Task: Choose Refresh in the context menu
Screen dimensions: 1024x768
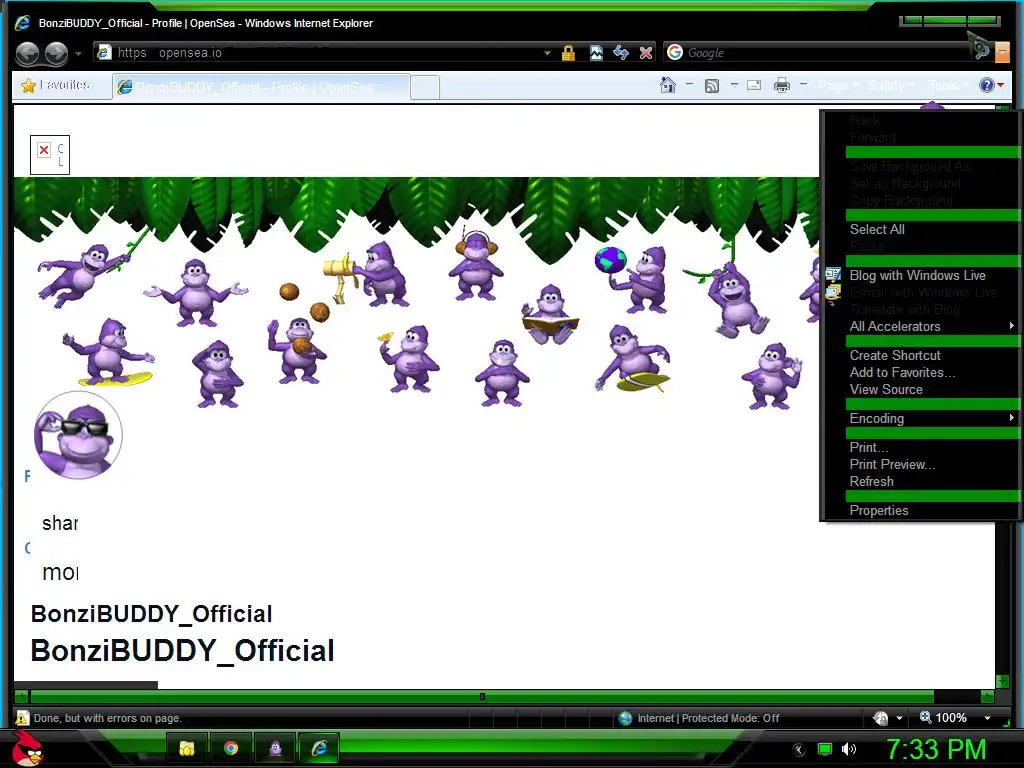Action: point(871,481)
